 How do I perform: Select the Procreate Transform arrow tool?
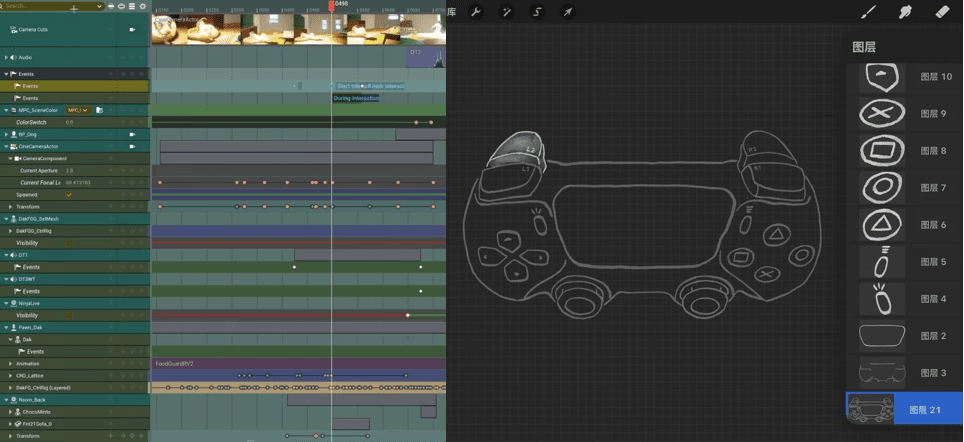567,12
